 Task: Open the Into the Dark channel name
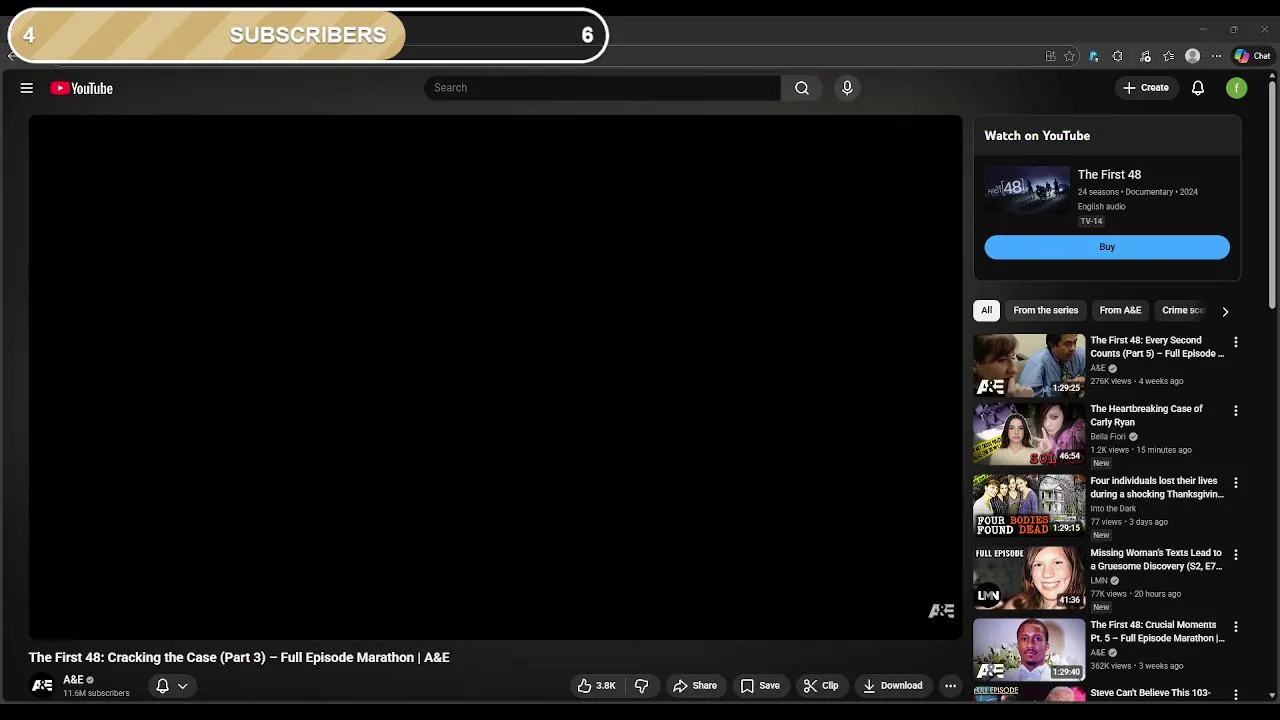pos(1113,509)
